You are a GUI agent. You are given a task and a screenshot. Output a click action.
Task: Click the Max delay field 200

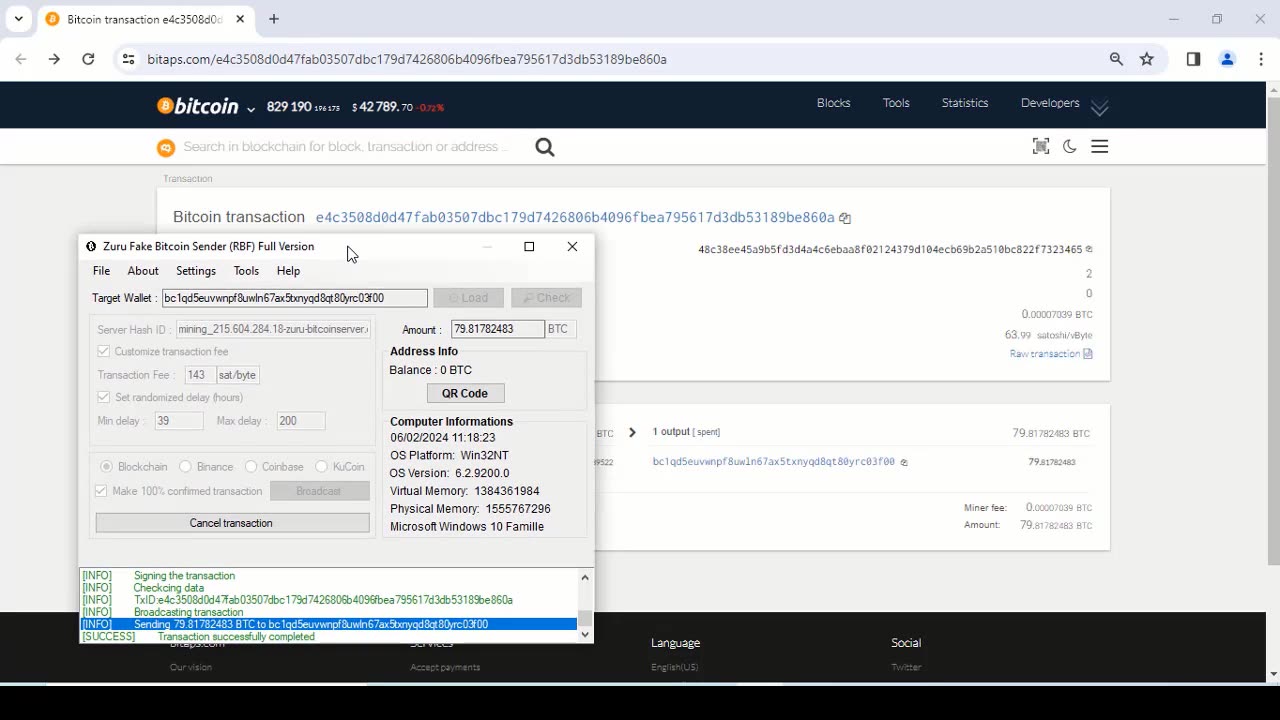point(301,421)
